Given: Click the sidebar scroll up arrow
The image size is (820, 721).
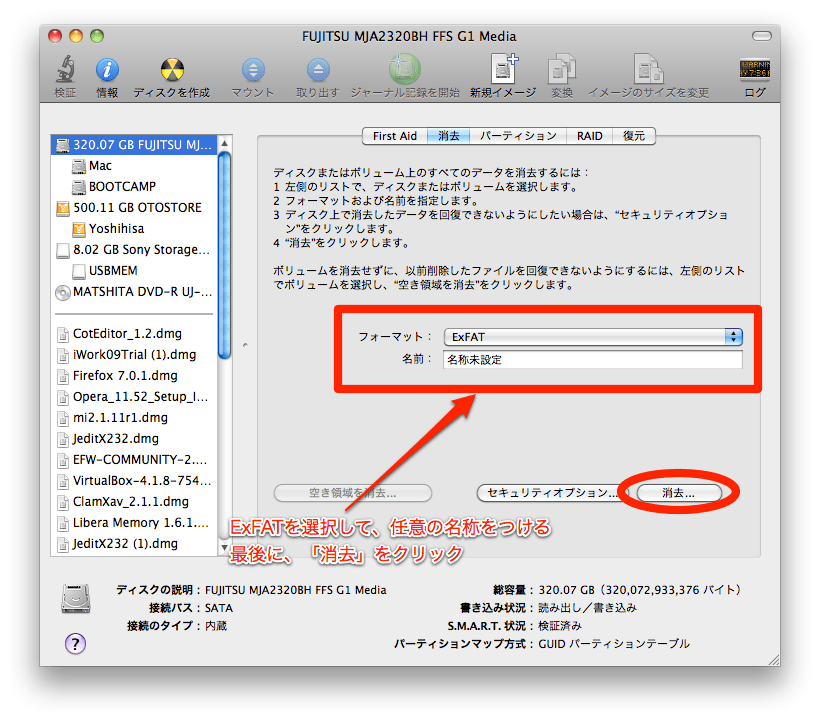Looking at the screenshot, I should point(224,143).
